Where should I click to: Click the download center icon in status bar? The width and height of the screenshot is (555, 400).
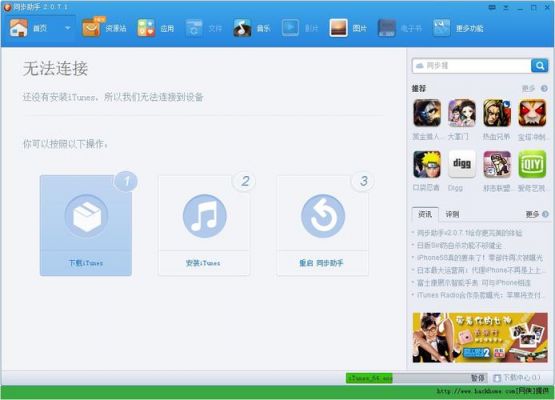coord(497,378)
